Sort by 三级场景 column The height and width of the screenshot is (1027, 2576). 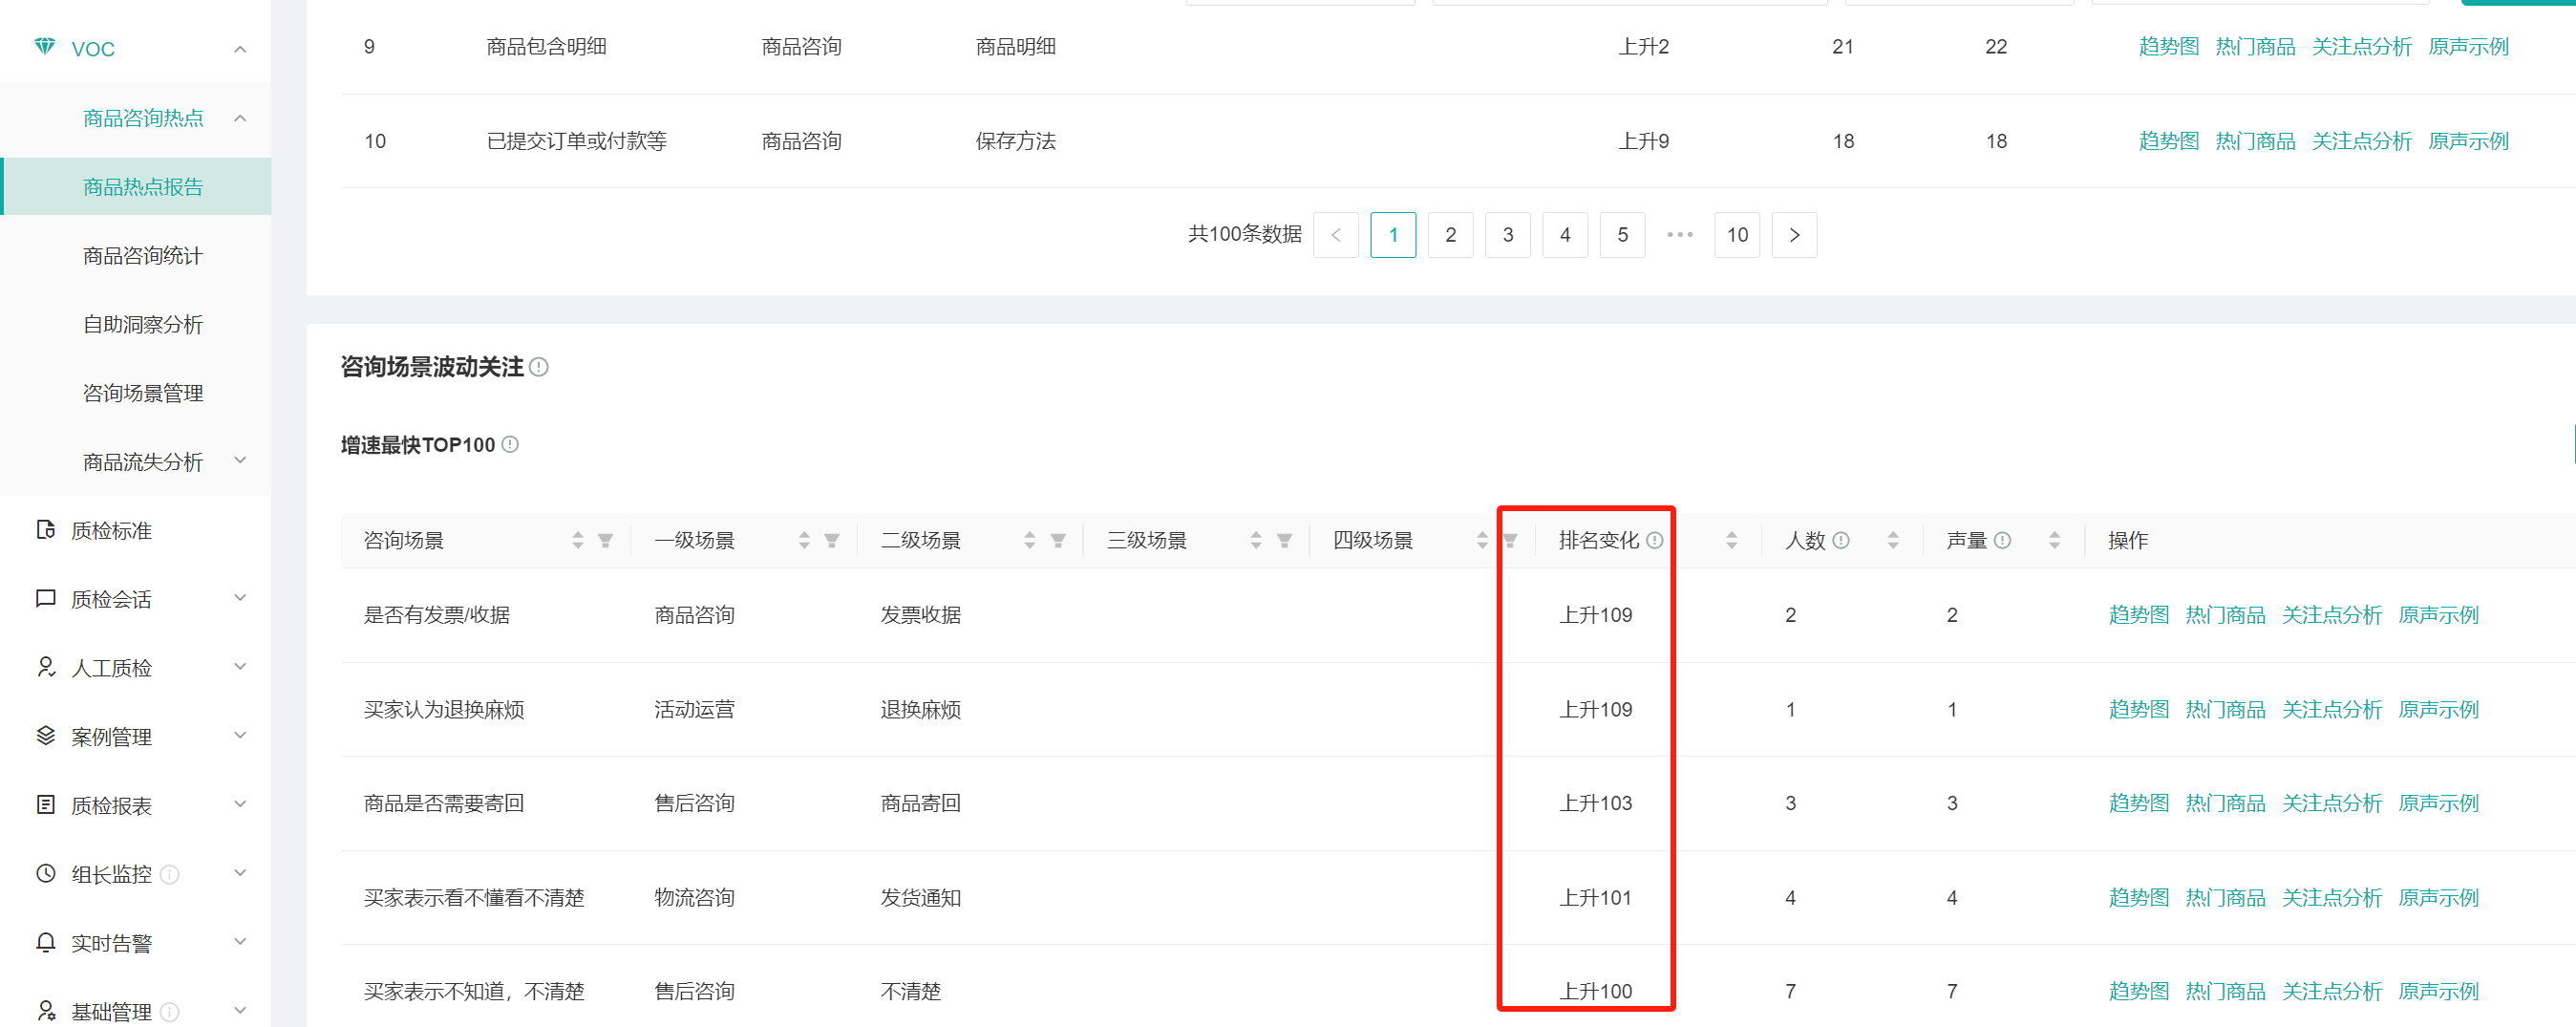tap(1256, 540)
